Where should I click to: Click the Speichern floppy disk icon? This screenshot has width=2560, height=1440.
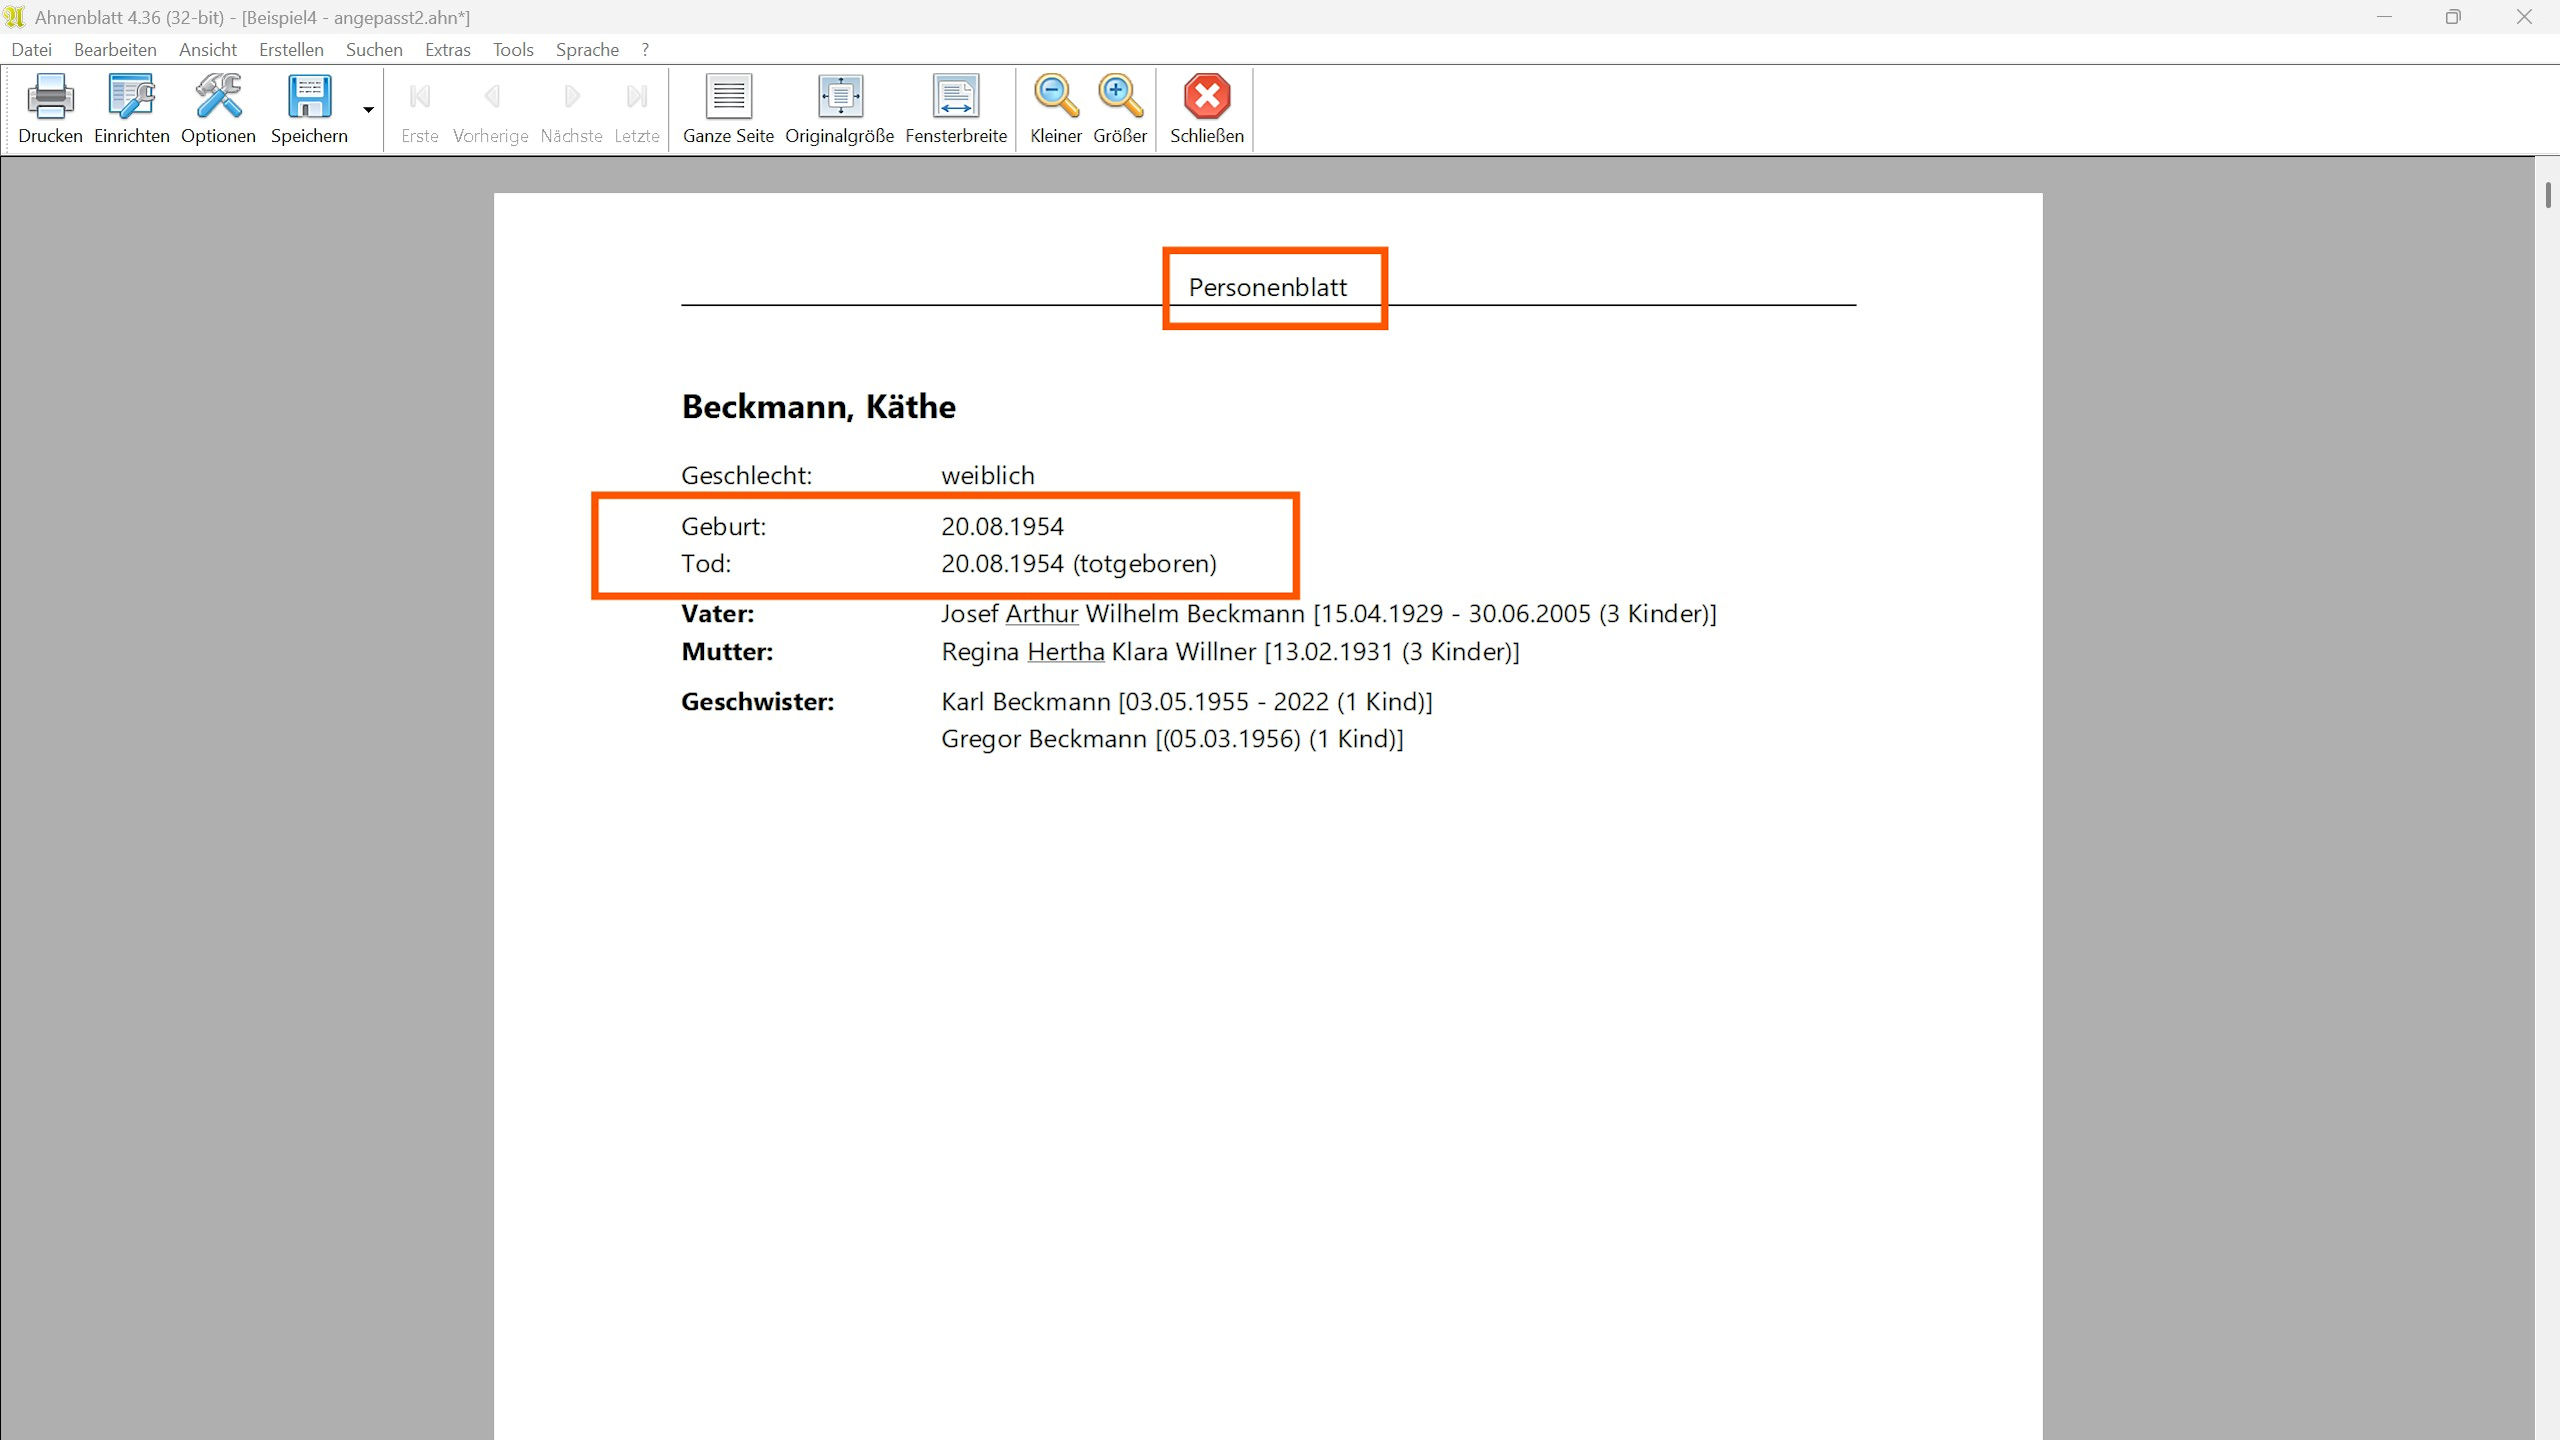point(309,98)
